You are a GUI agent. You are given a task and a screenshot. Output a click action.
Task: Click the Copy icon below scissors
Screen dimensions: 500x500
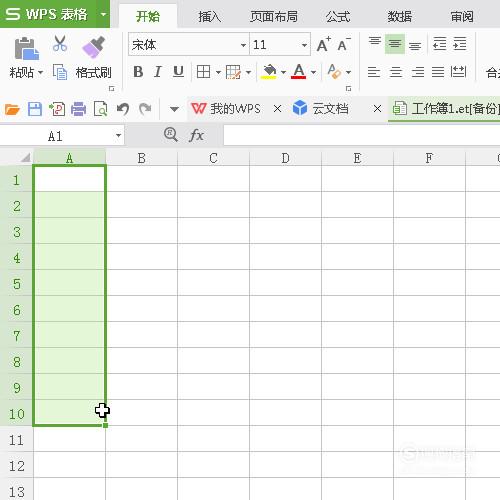pos(60,72)
